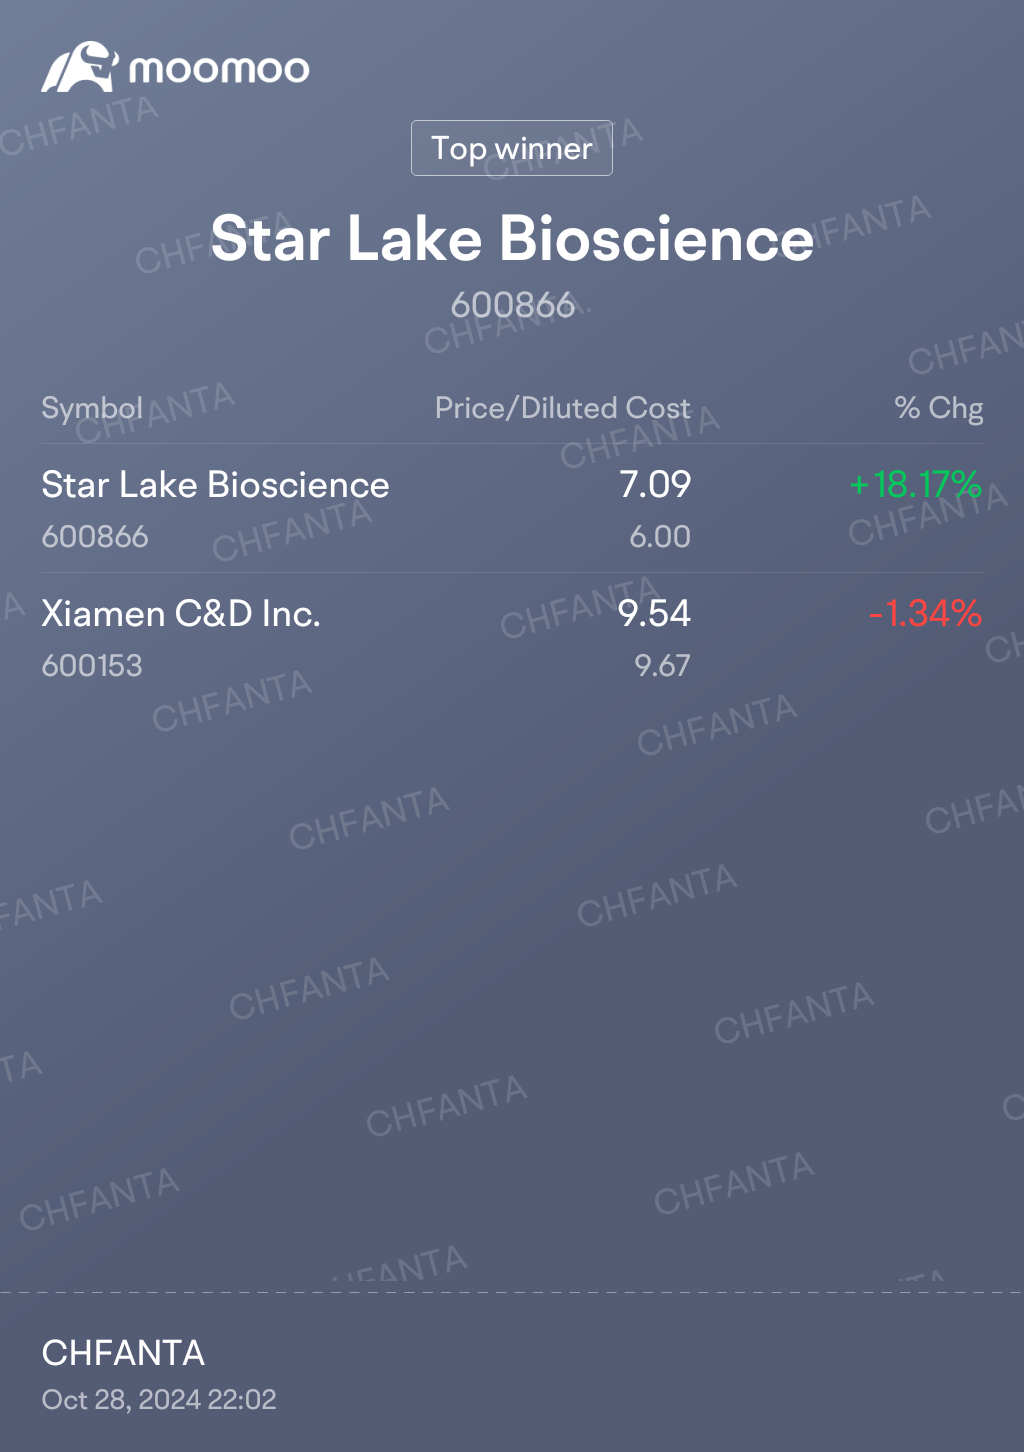Sort by Price/Diluted Cost column header
This screenshot has height=1452, width=1024.
click(x=562, y=408)
